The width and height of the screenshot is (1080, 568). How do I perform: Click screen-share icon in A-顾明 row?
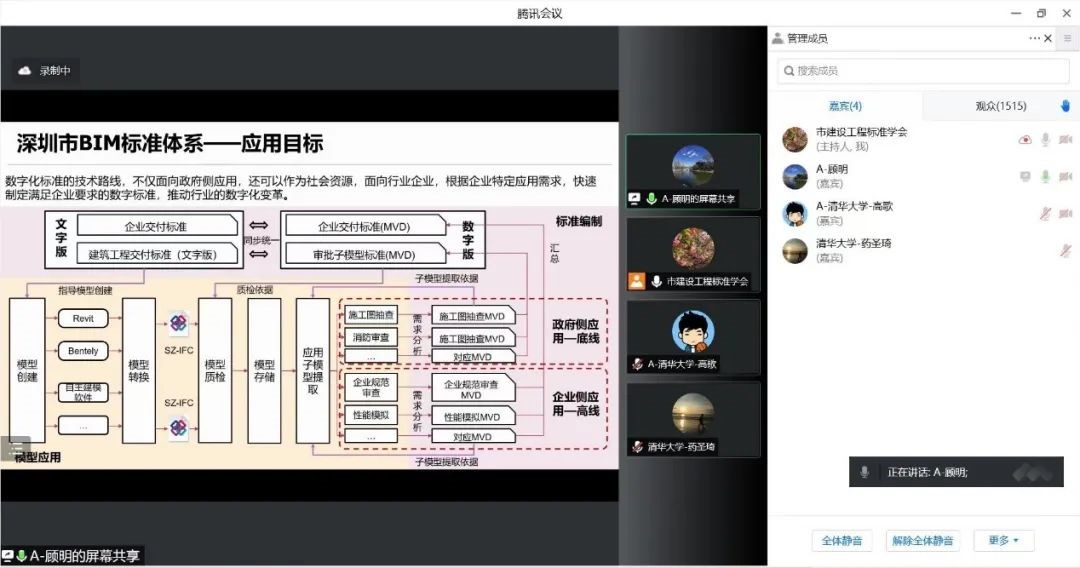click(x=1025, y=177)
